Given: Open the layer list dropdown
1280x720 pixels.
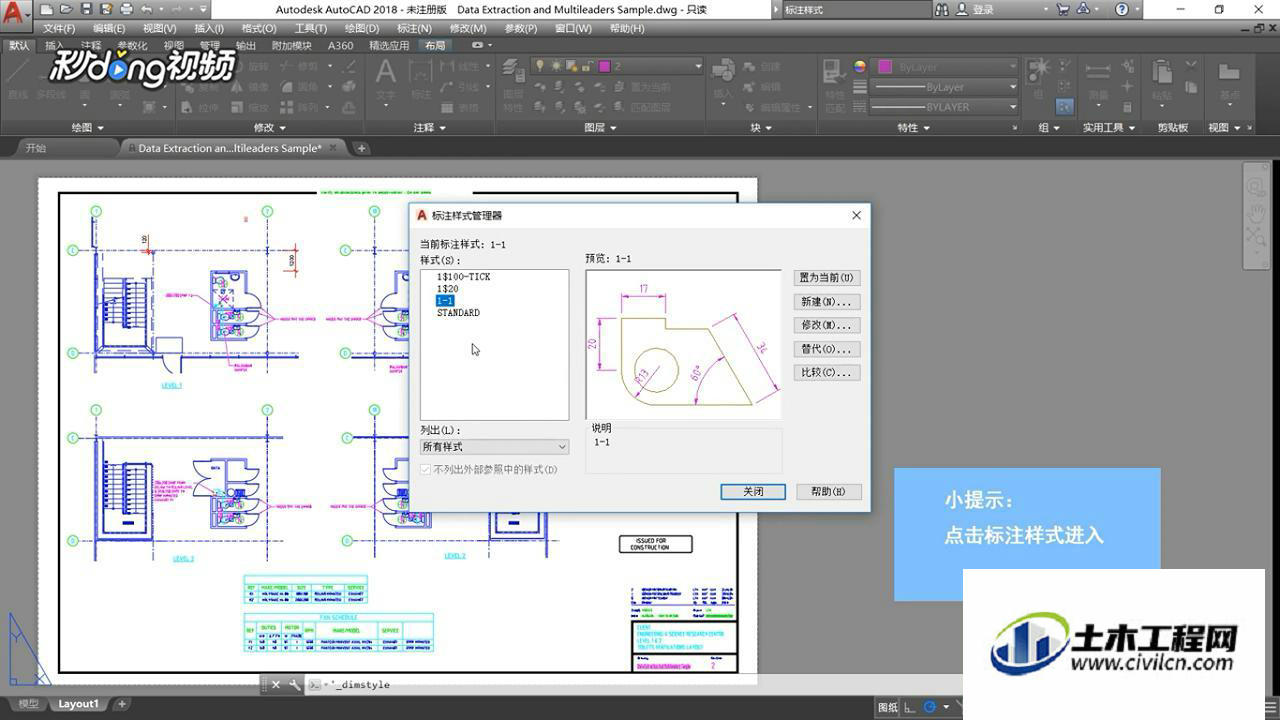Looking at the screenshot, I should click(698, 66).
